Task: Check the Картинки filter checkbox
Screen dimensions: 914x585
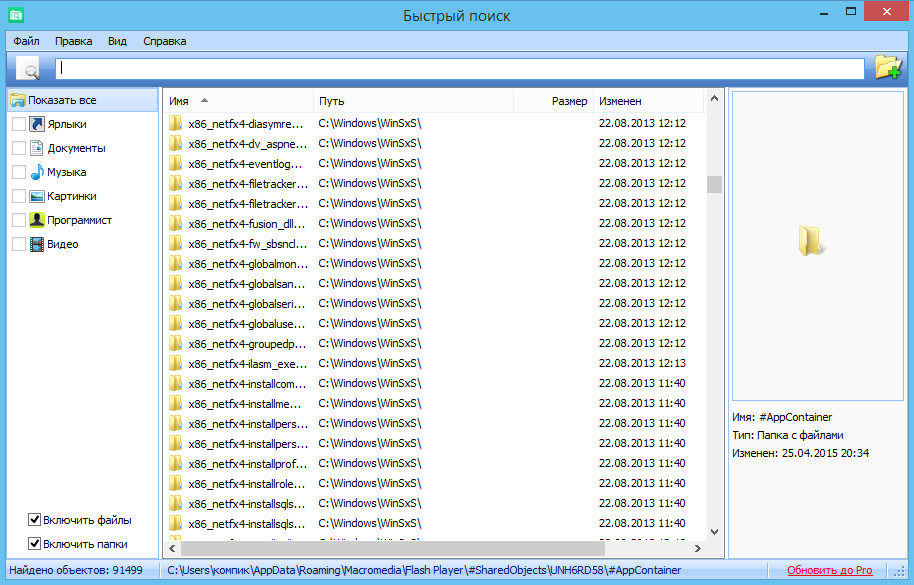Action: click(x=19, y=196)
